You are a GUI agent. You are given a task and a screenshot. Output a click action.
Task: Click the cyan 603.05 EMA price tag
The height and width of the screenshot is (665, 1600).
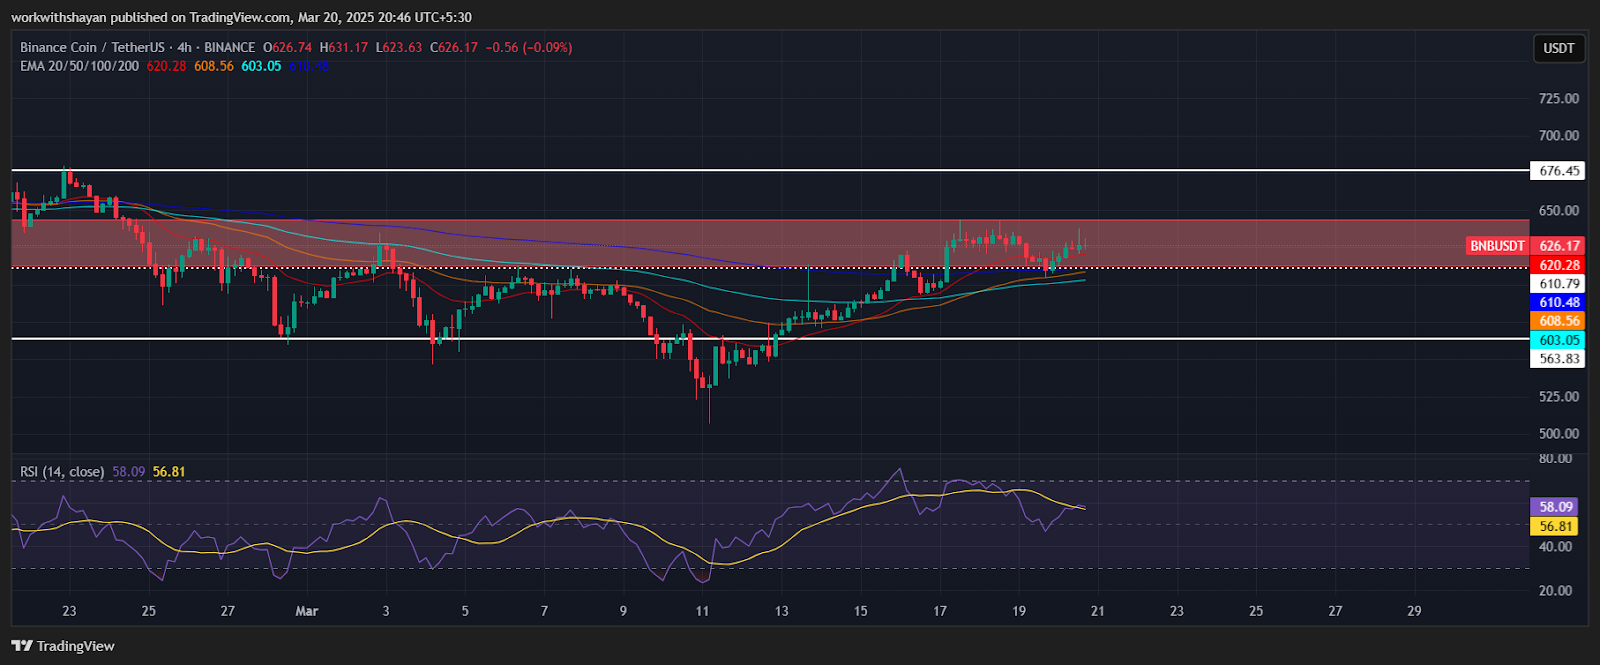1558,340
